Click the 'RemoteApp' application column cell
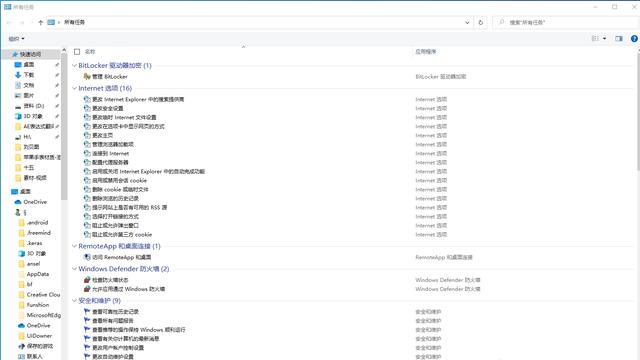Viewport: 640px width, 360px height. coord(444,258)
